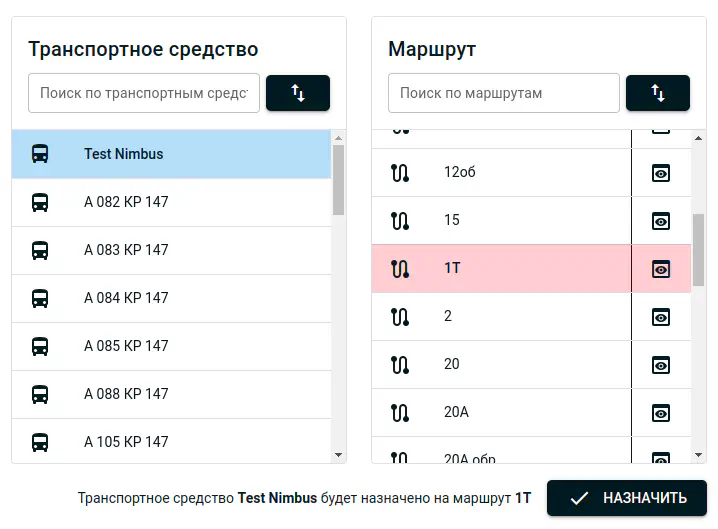Click the bus icon for A 083 КР 147
718x529 pixels.
click(40, 250)
